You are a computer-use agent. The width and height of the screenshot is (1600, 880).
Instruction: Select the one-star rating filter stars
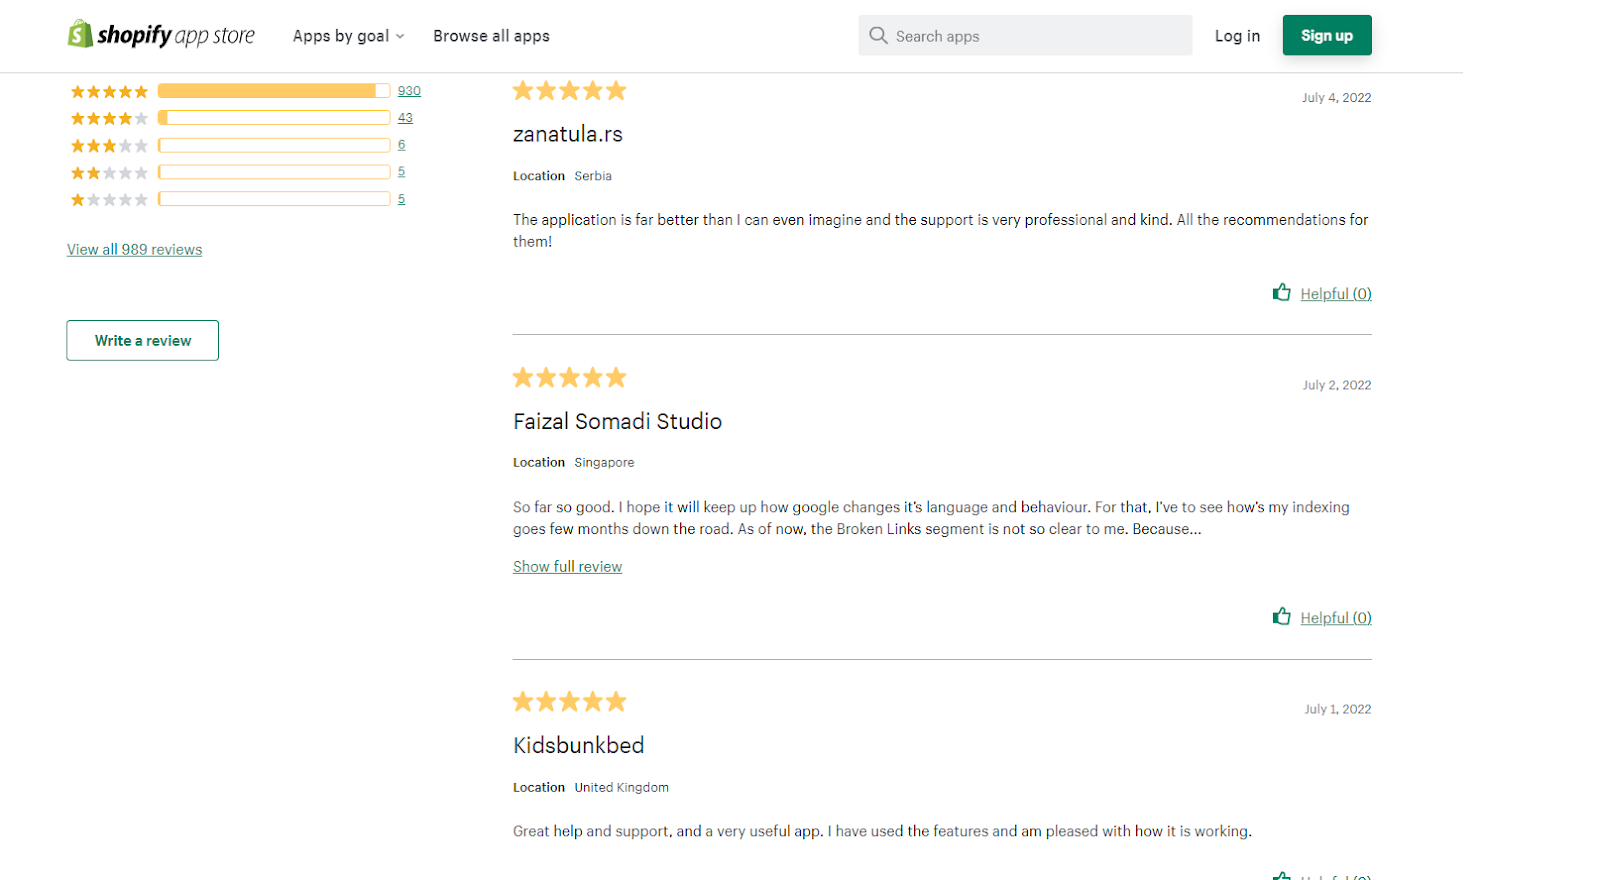pyautogui.click(x=109, y=200)
